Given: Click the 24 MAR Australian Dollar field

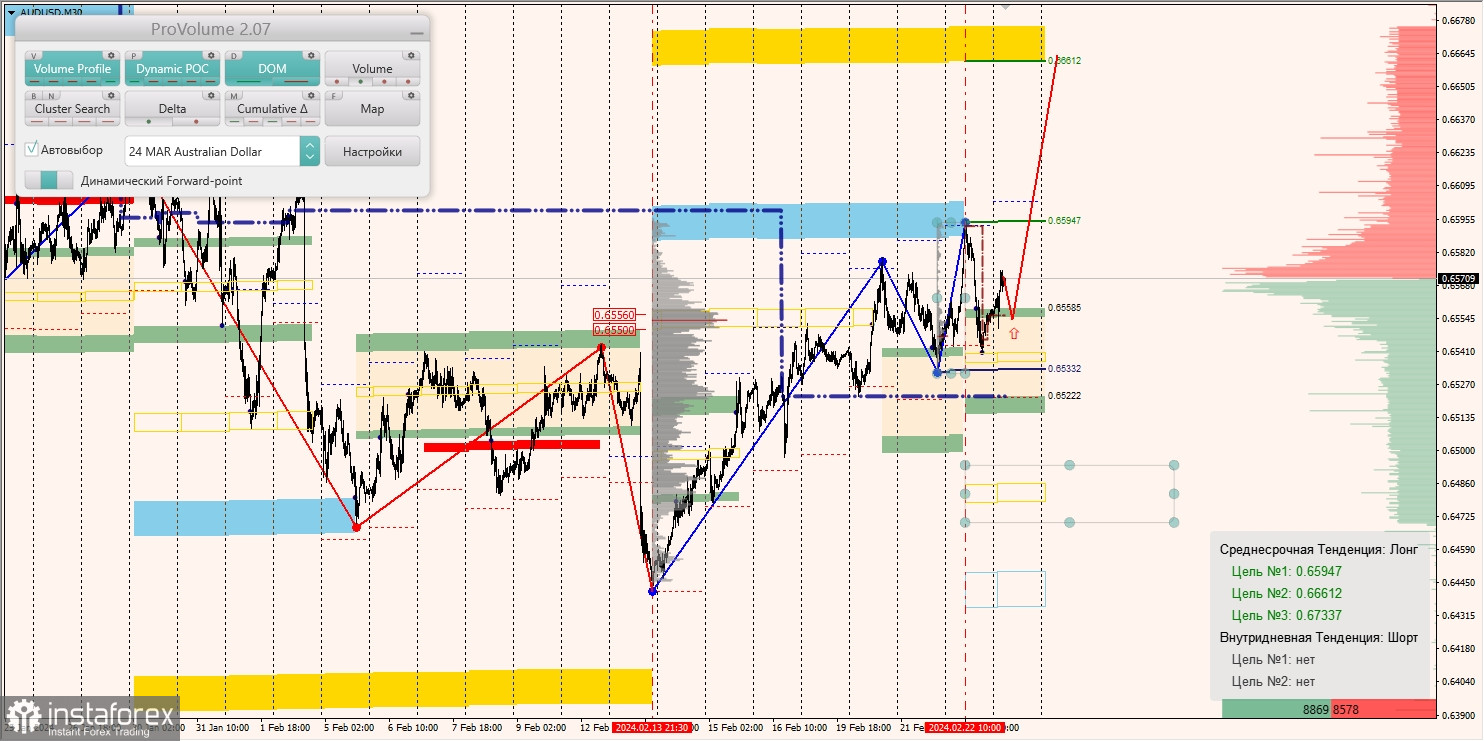Looking at the screenshot, I should [x=212, y=151].
